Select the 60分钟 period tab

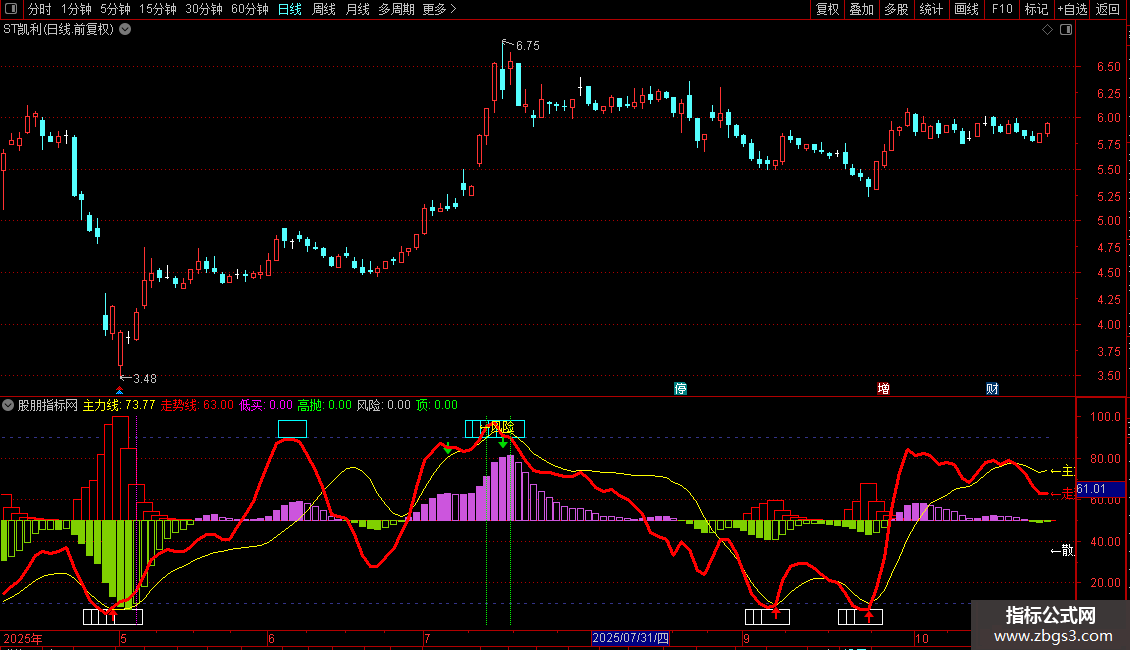click(x=249, y=9)
